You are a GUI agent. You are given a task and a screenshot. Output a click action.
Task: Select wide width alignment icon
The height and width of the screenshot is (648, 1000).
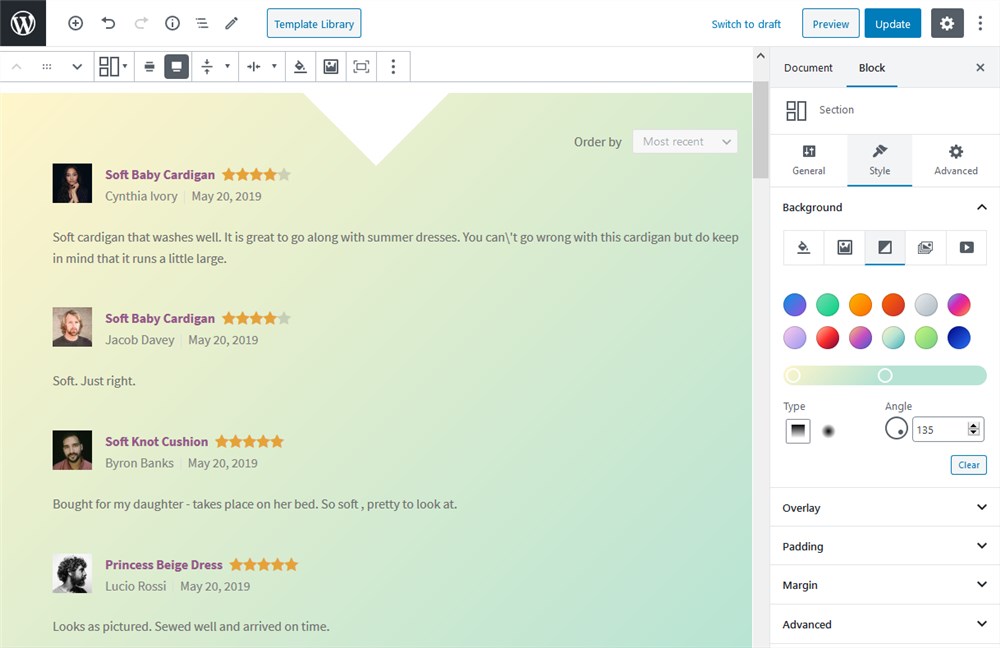pyautogui.click(x=149, y=66)
